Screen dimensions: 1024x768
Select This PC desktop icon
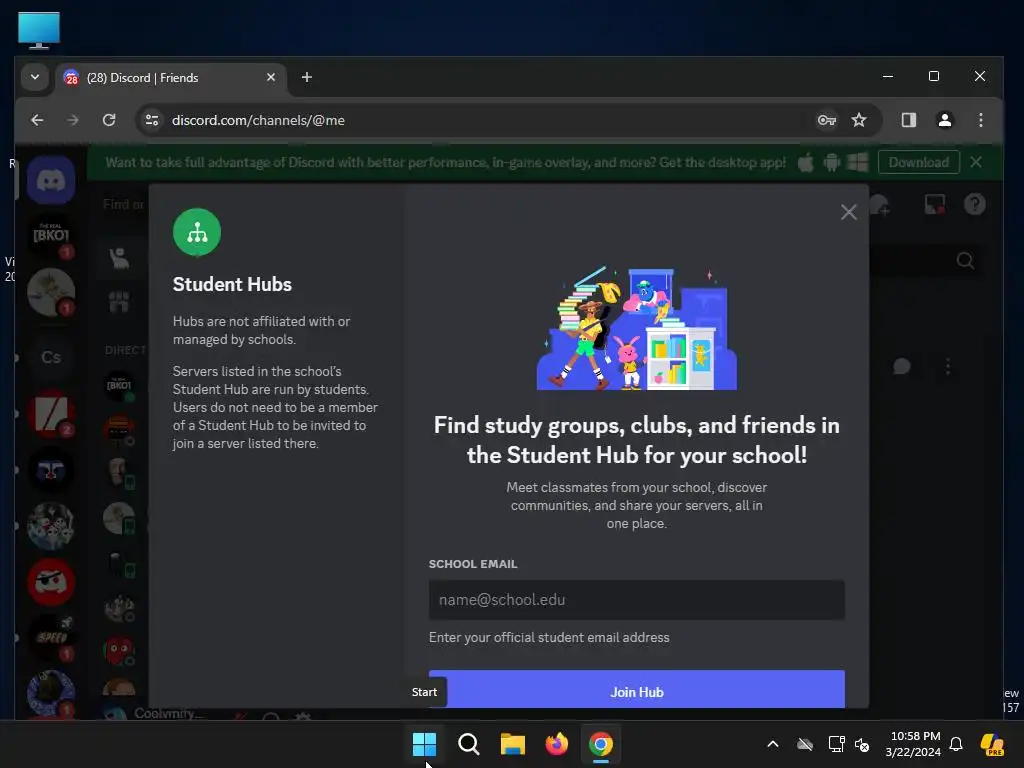pos(39,30)
